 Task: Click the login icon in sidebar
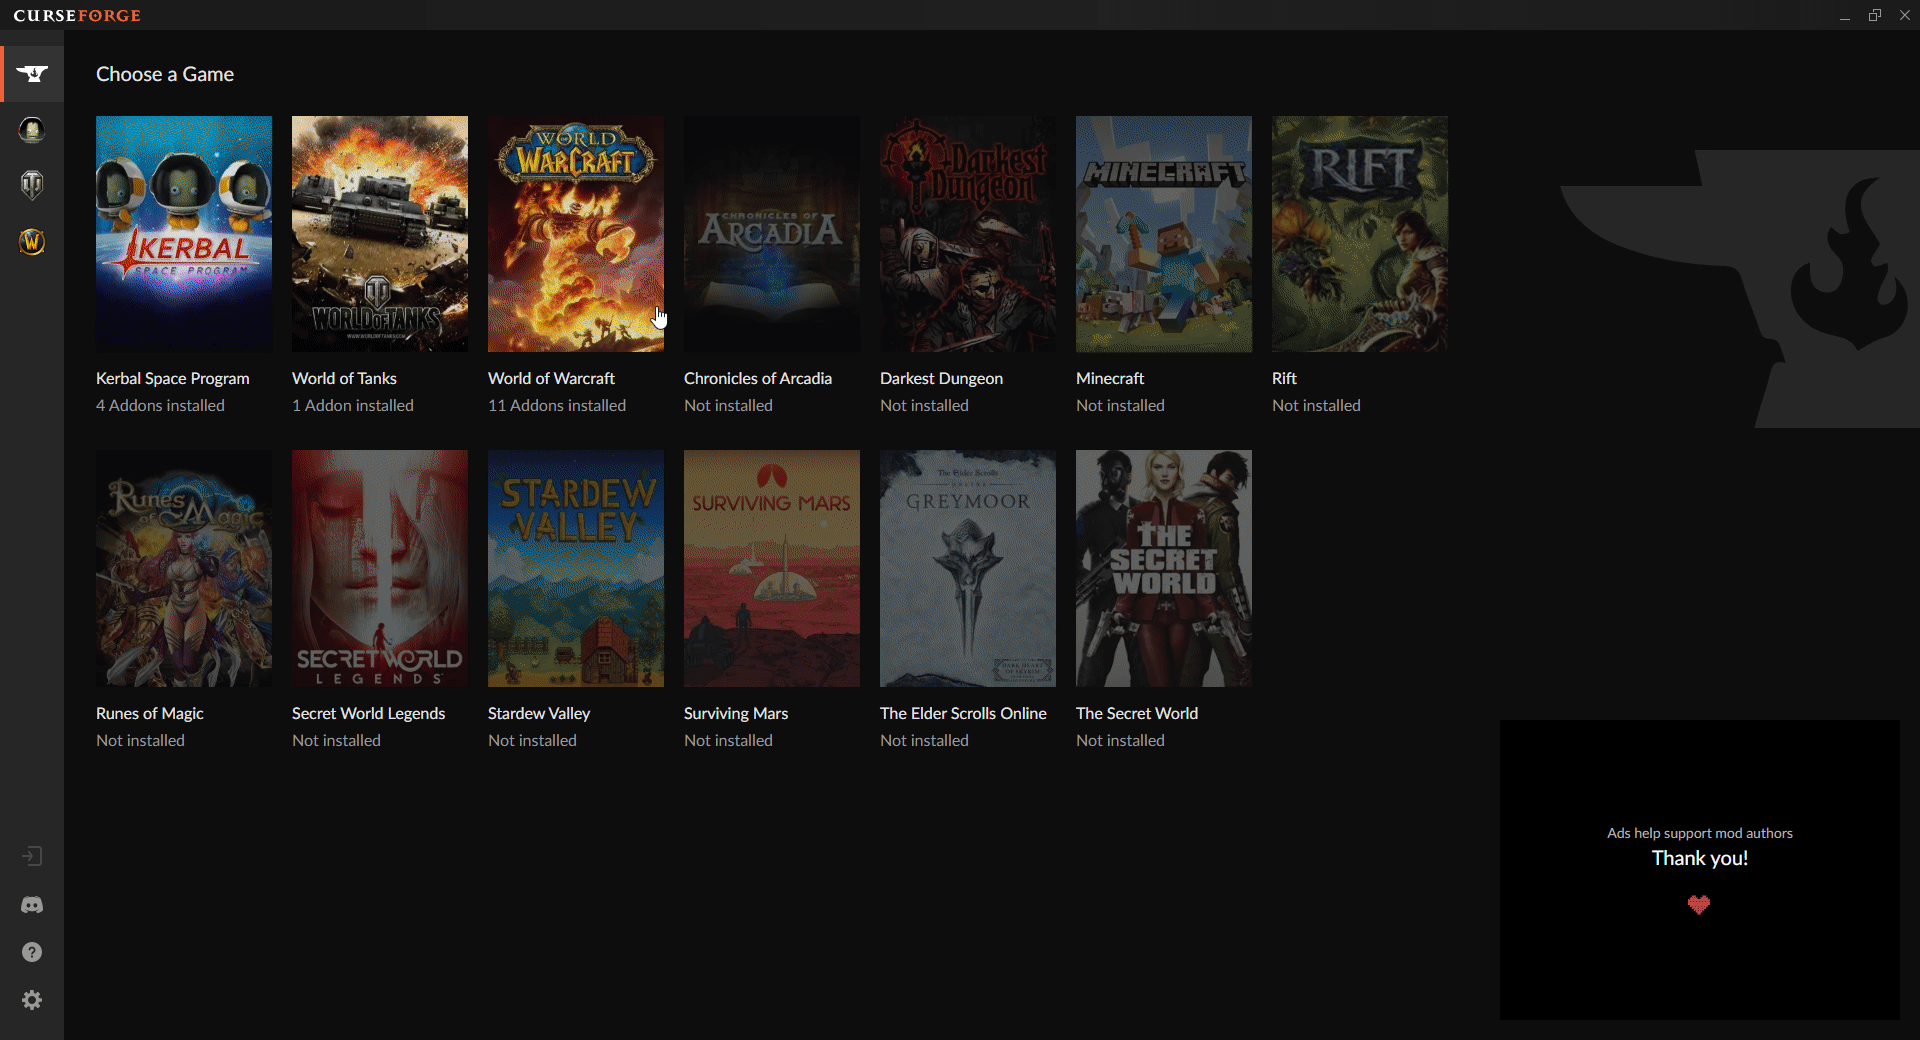coord(32,856)
